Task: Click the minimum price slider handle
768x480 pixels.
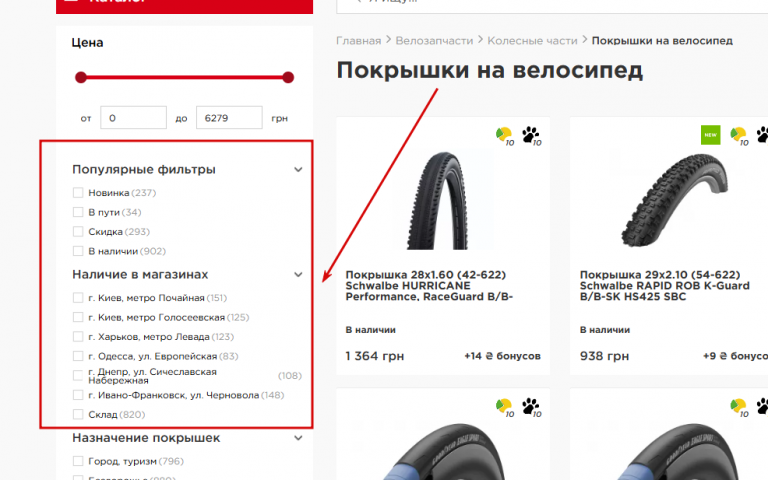Action: click(x=81, y=77)
